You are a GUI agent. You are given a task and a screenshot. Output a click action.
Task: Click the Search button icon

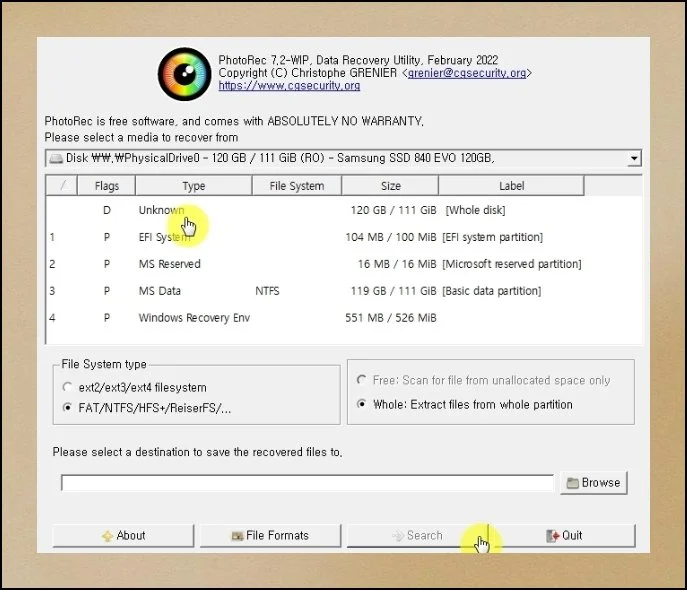click(x=398, y=536)
